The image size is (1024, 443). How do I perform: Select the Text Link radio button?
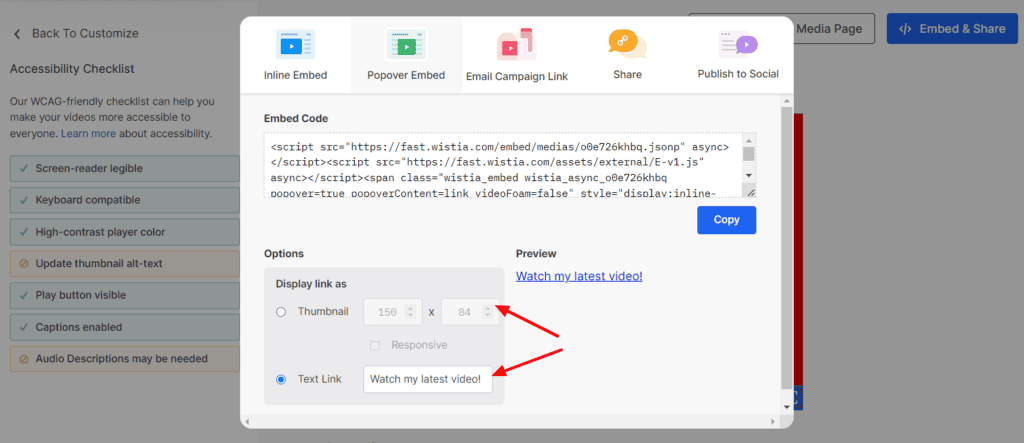(281, 379)
